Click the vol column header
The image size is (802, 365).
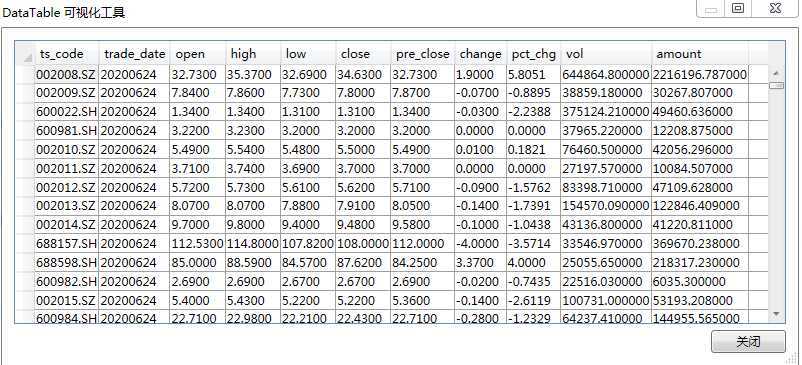(x=606, y=54)
